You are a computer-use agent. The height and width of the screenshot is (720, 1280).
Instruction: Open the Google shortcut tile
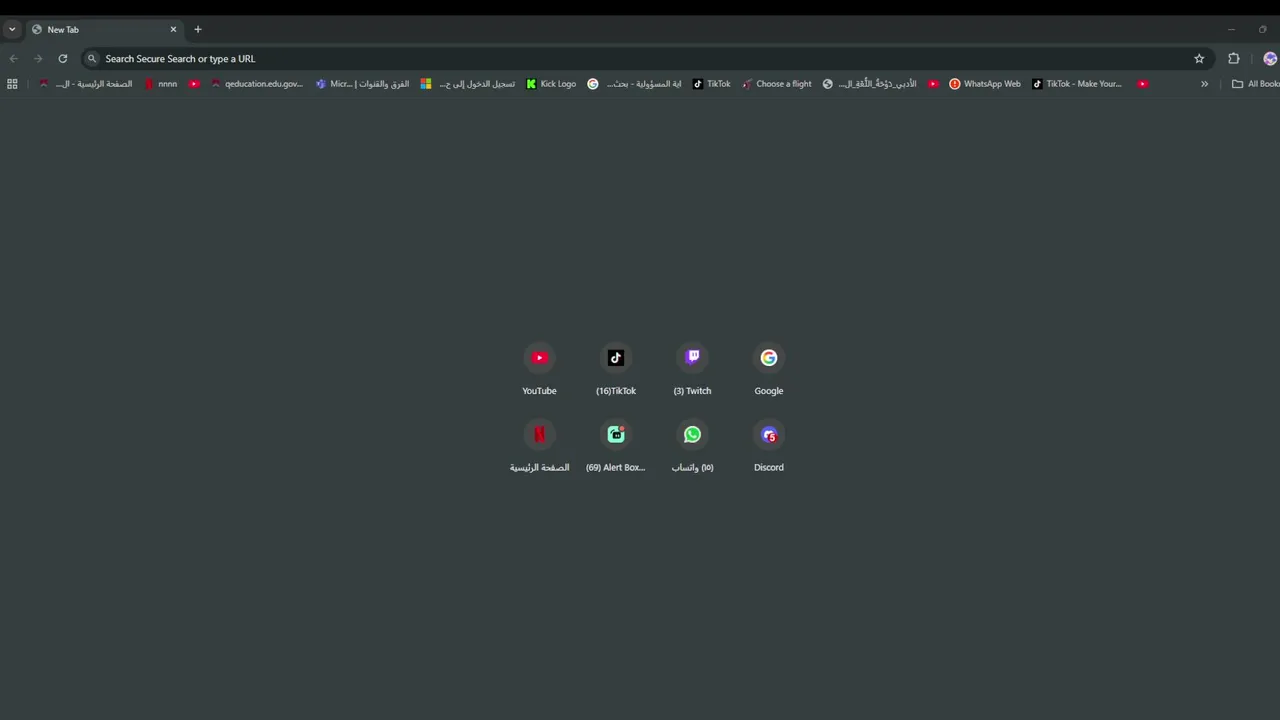coord(769,369)
